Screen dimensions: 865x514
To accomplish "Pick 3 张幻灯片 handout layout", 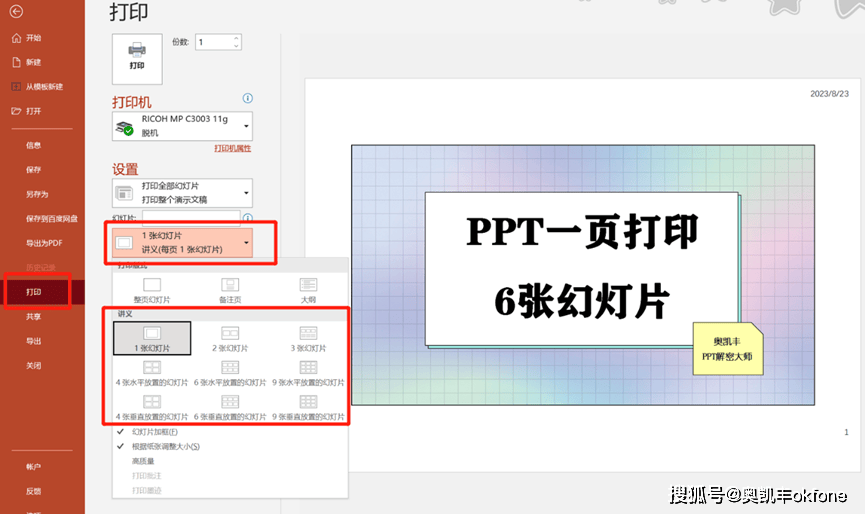I will point(308,338).
